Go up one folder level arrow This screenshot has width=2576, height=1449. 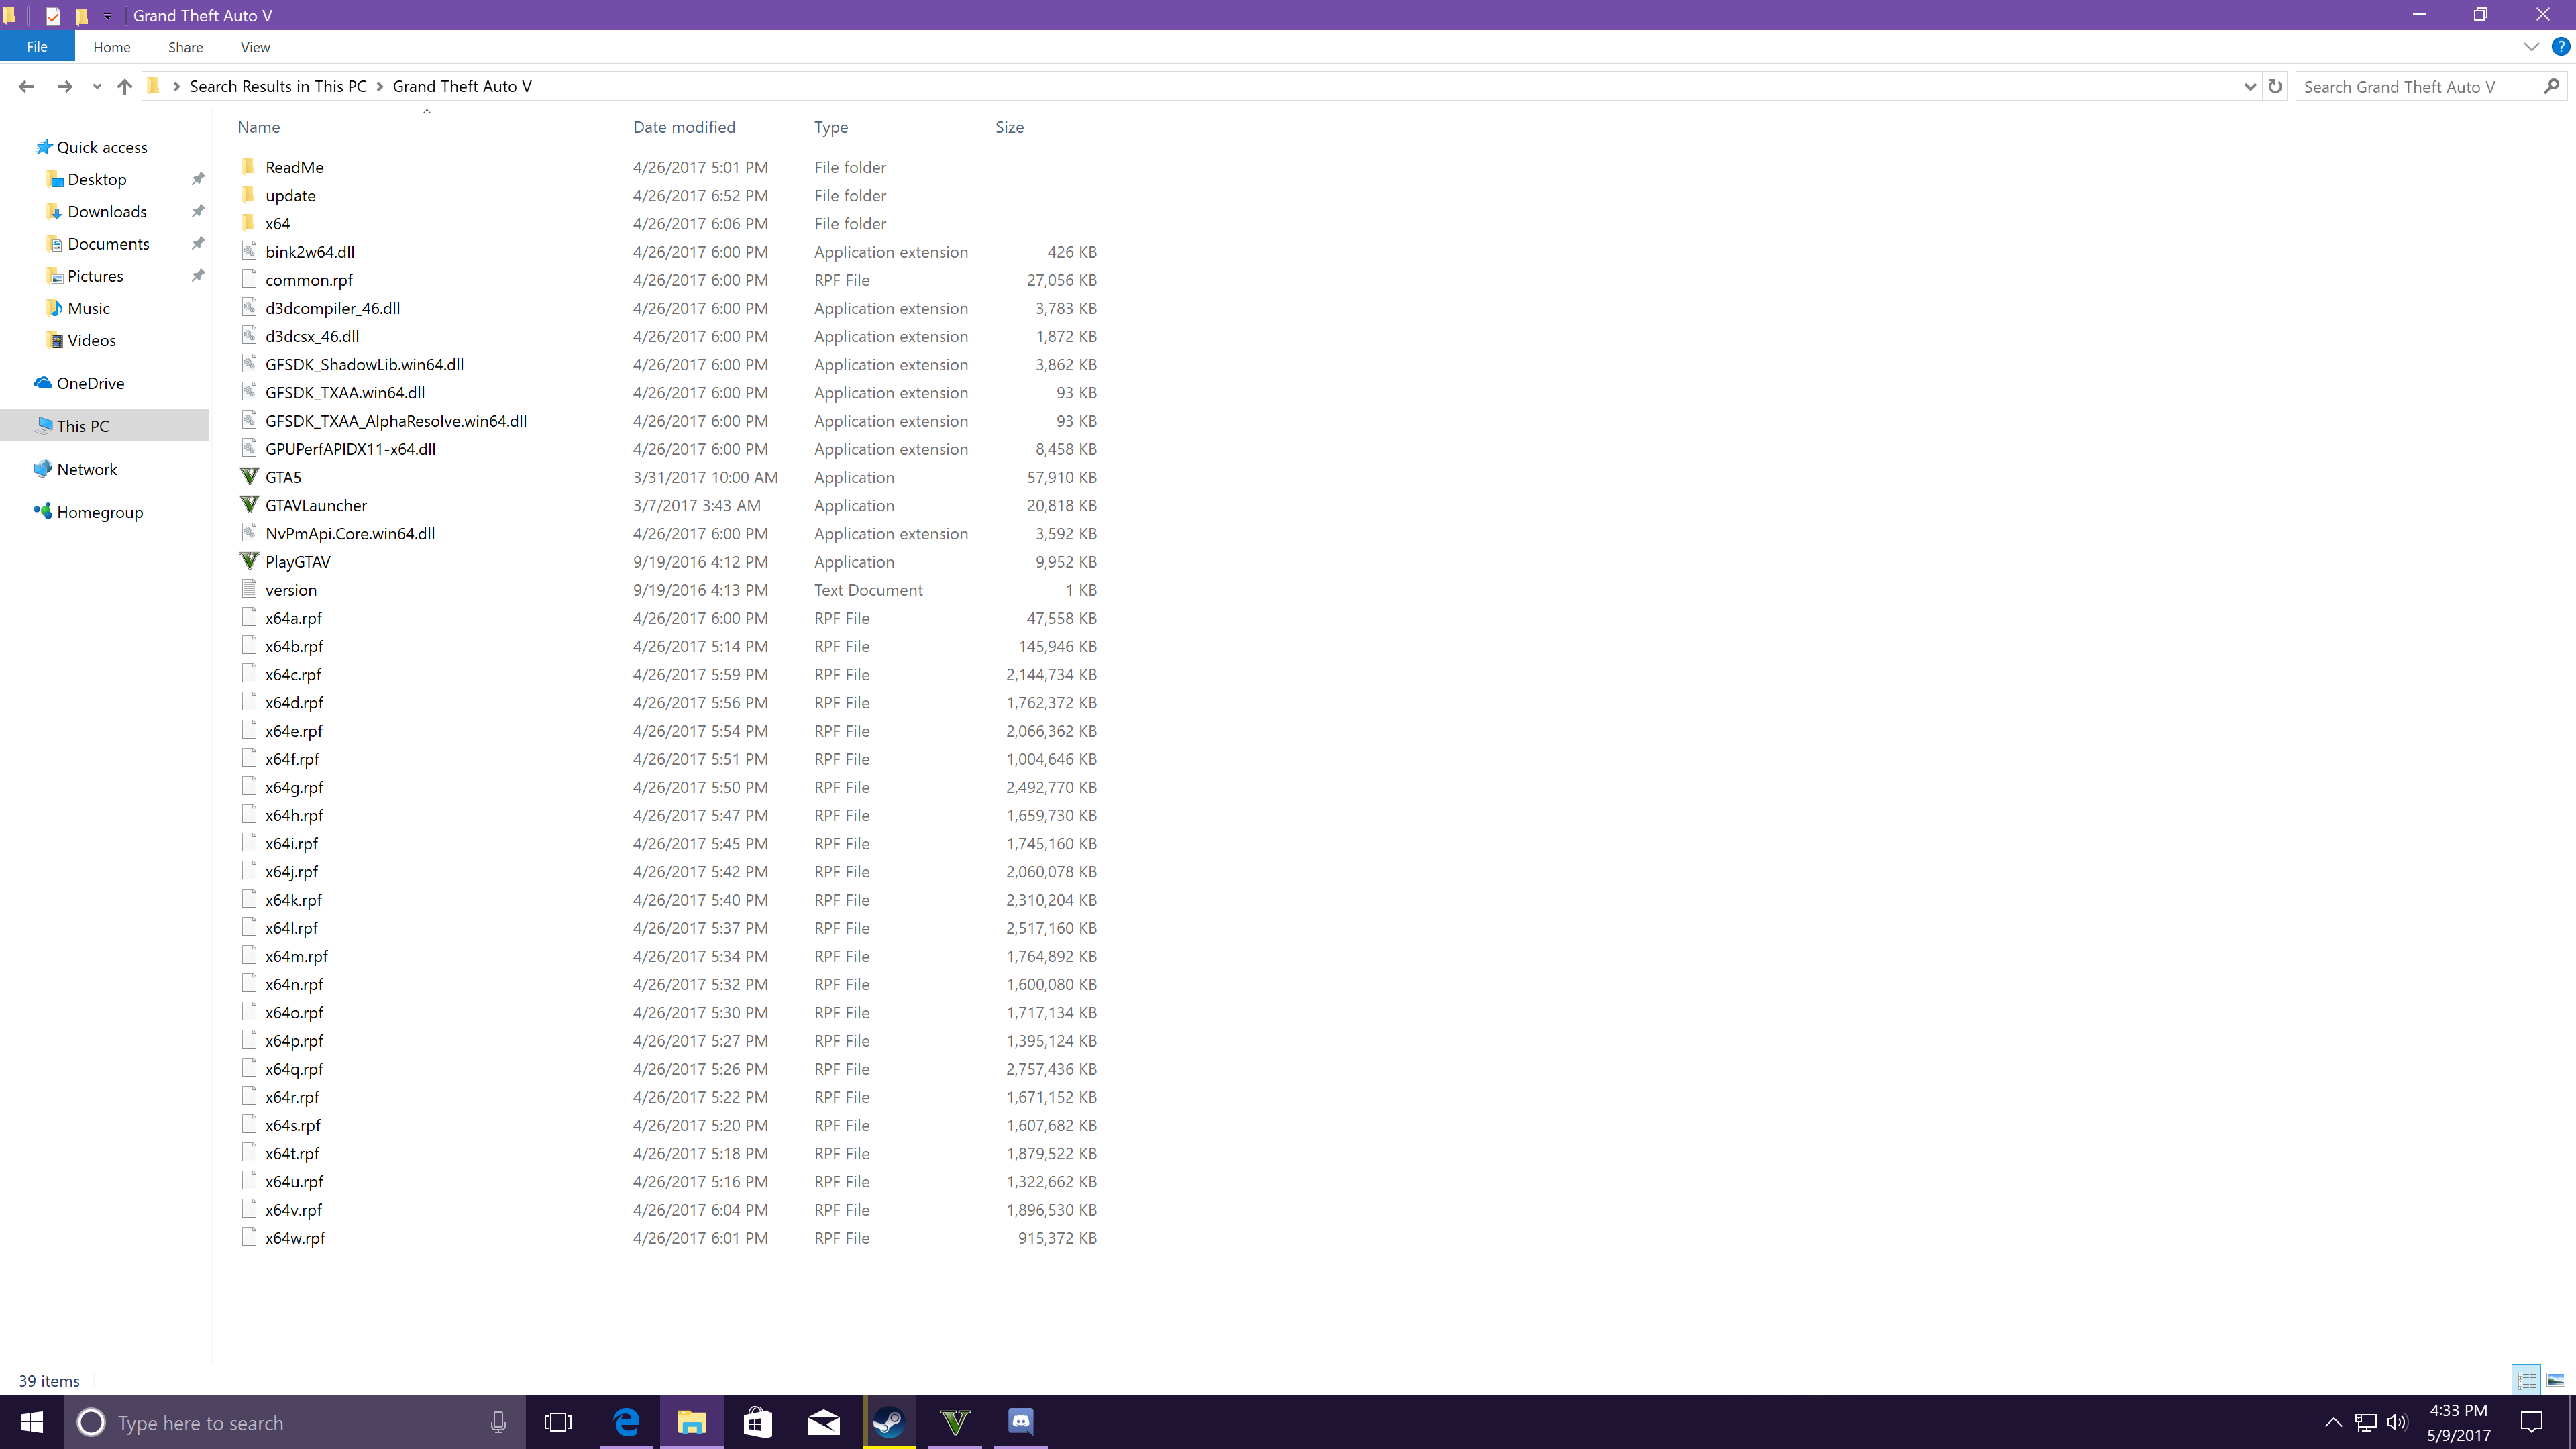coord(124,86)
